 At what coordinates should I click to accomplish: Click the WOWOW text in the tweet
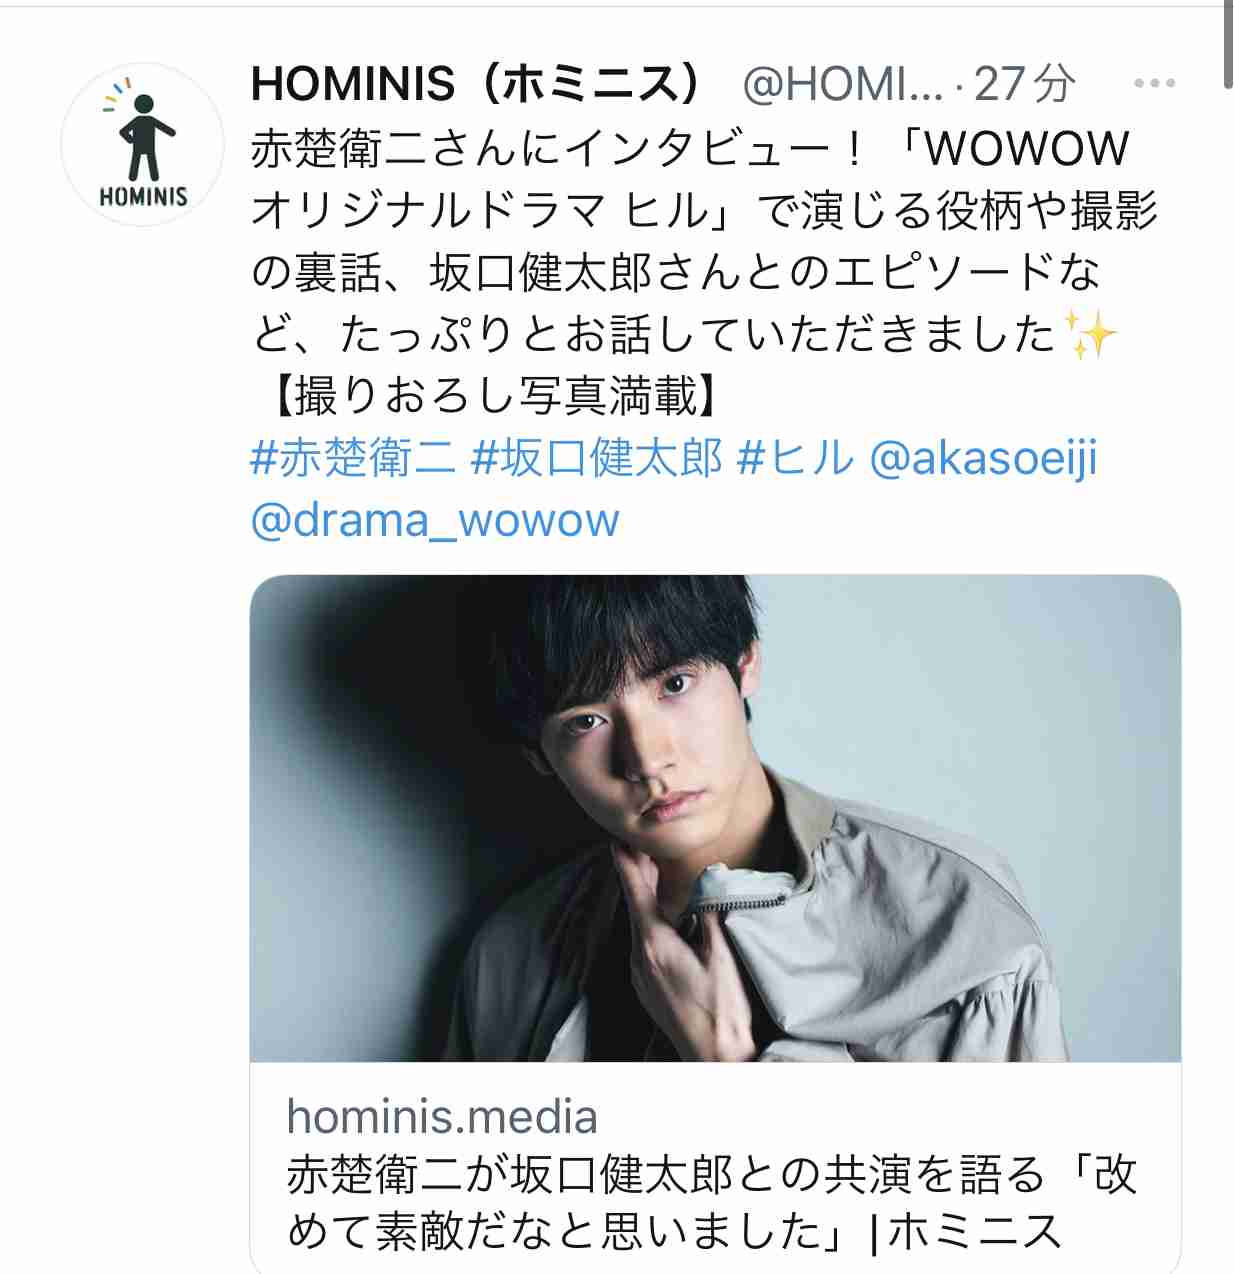tap(1026, 149)
